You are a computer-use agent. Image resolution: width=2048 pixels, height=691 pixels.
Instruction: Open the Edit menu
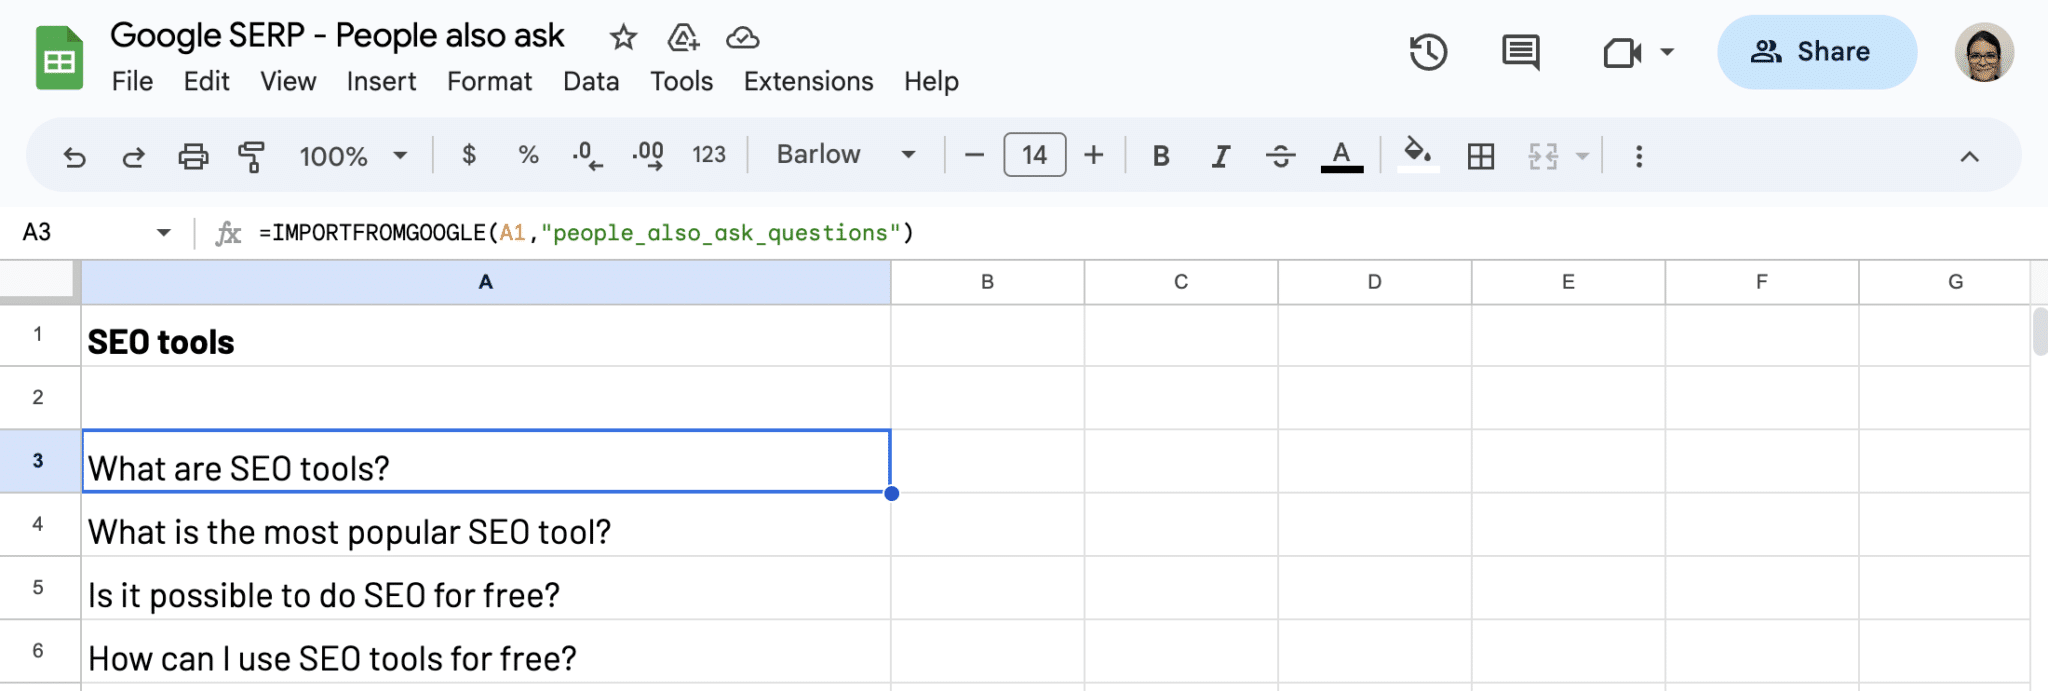(x=206, y=81)
